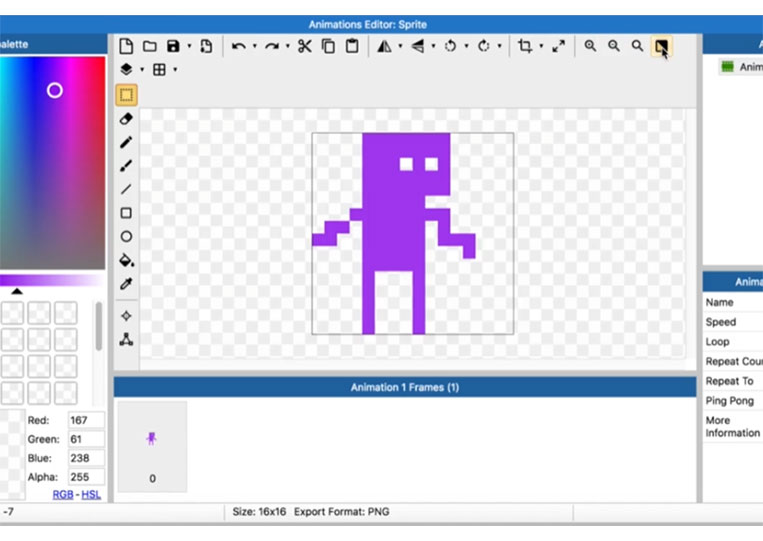Click the Reset zoom magnifier
The width and height of the screenshot is (763, 541).
637,46
